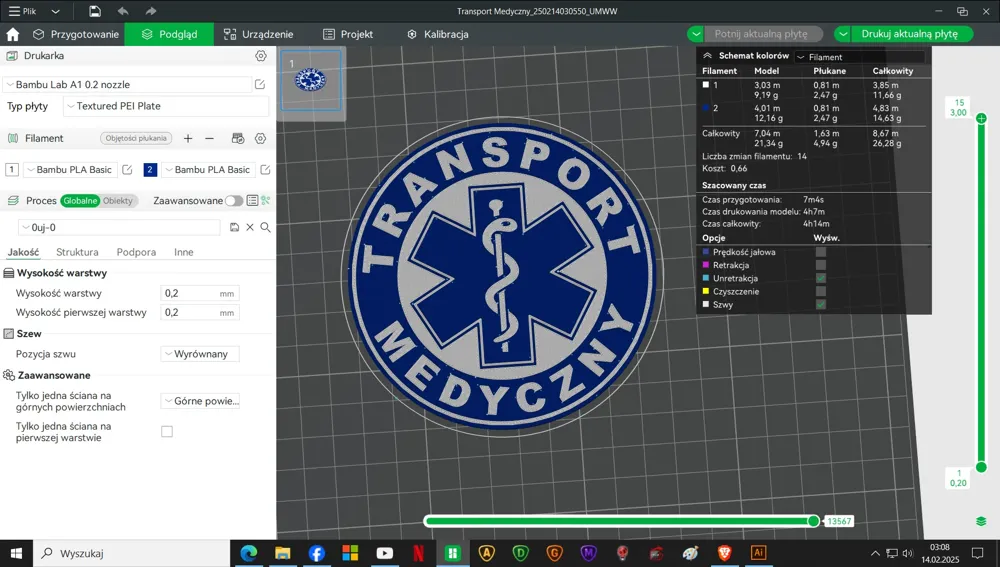
Task: Open filament settings gear icon
Action: point(260,138)
